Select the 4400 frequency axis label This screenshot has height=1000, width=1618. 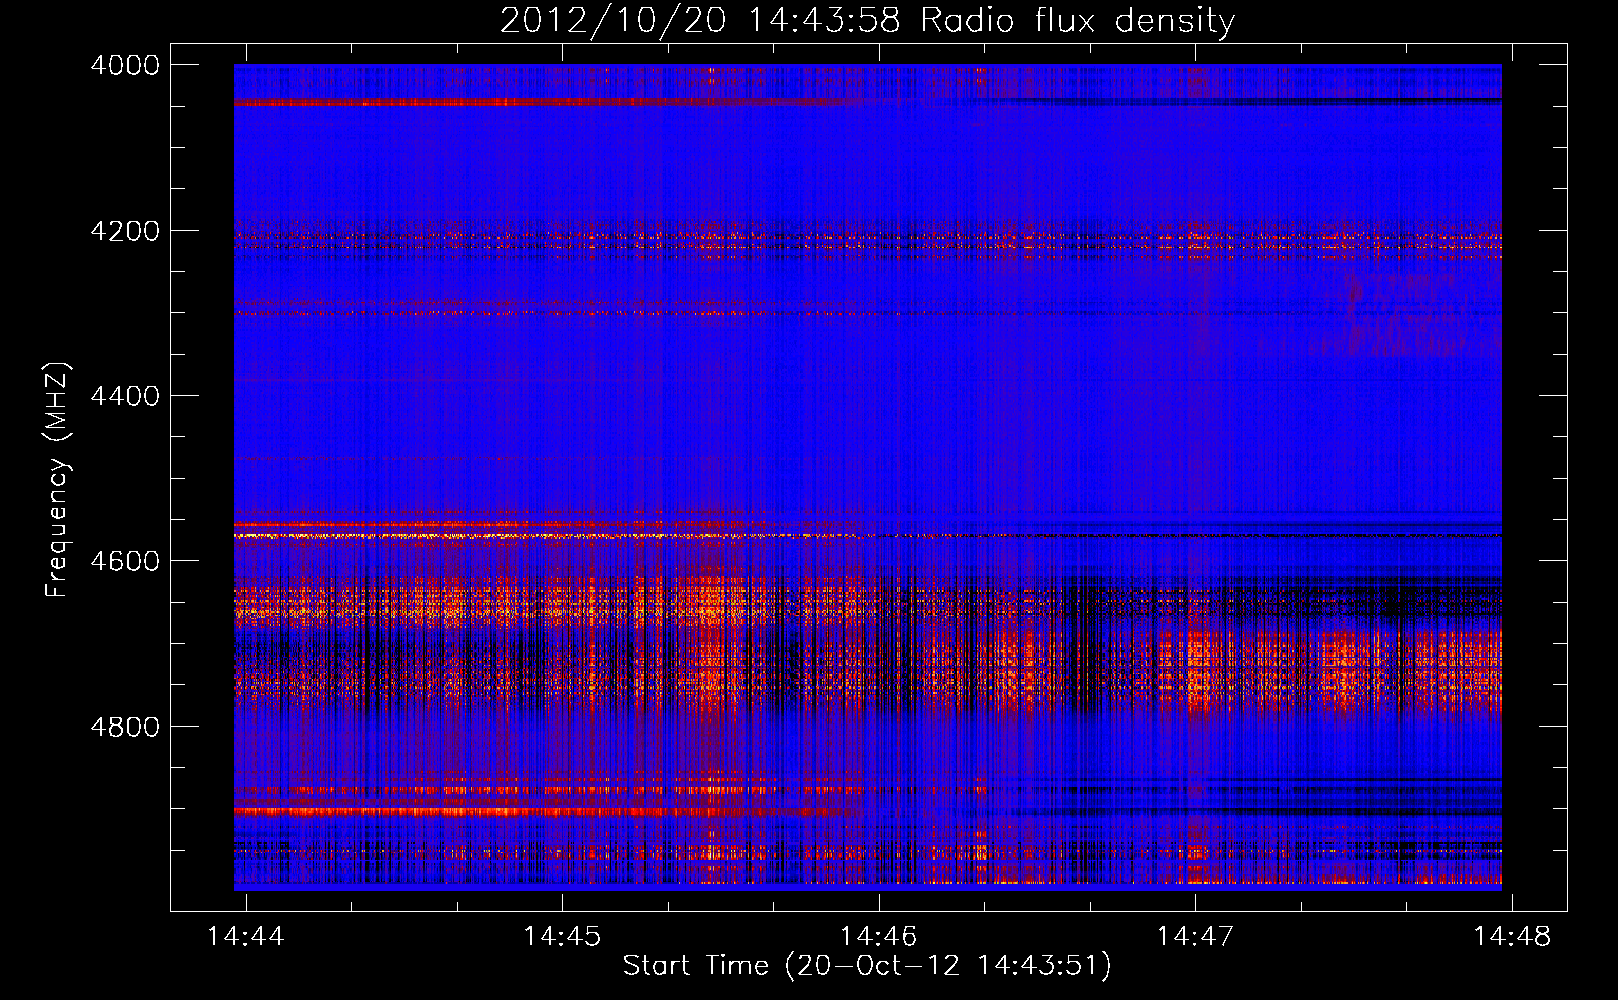pyautogui.click(x=125, y=396)
